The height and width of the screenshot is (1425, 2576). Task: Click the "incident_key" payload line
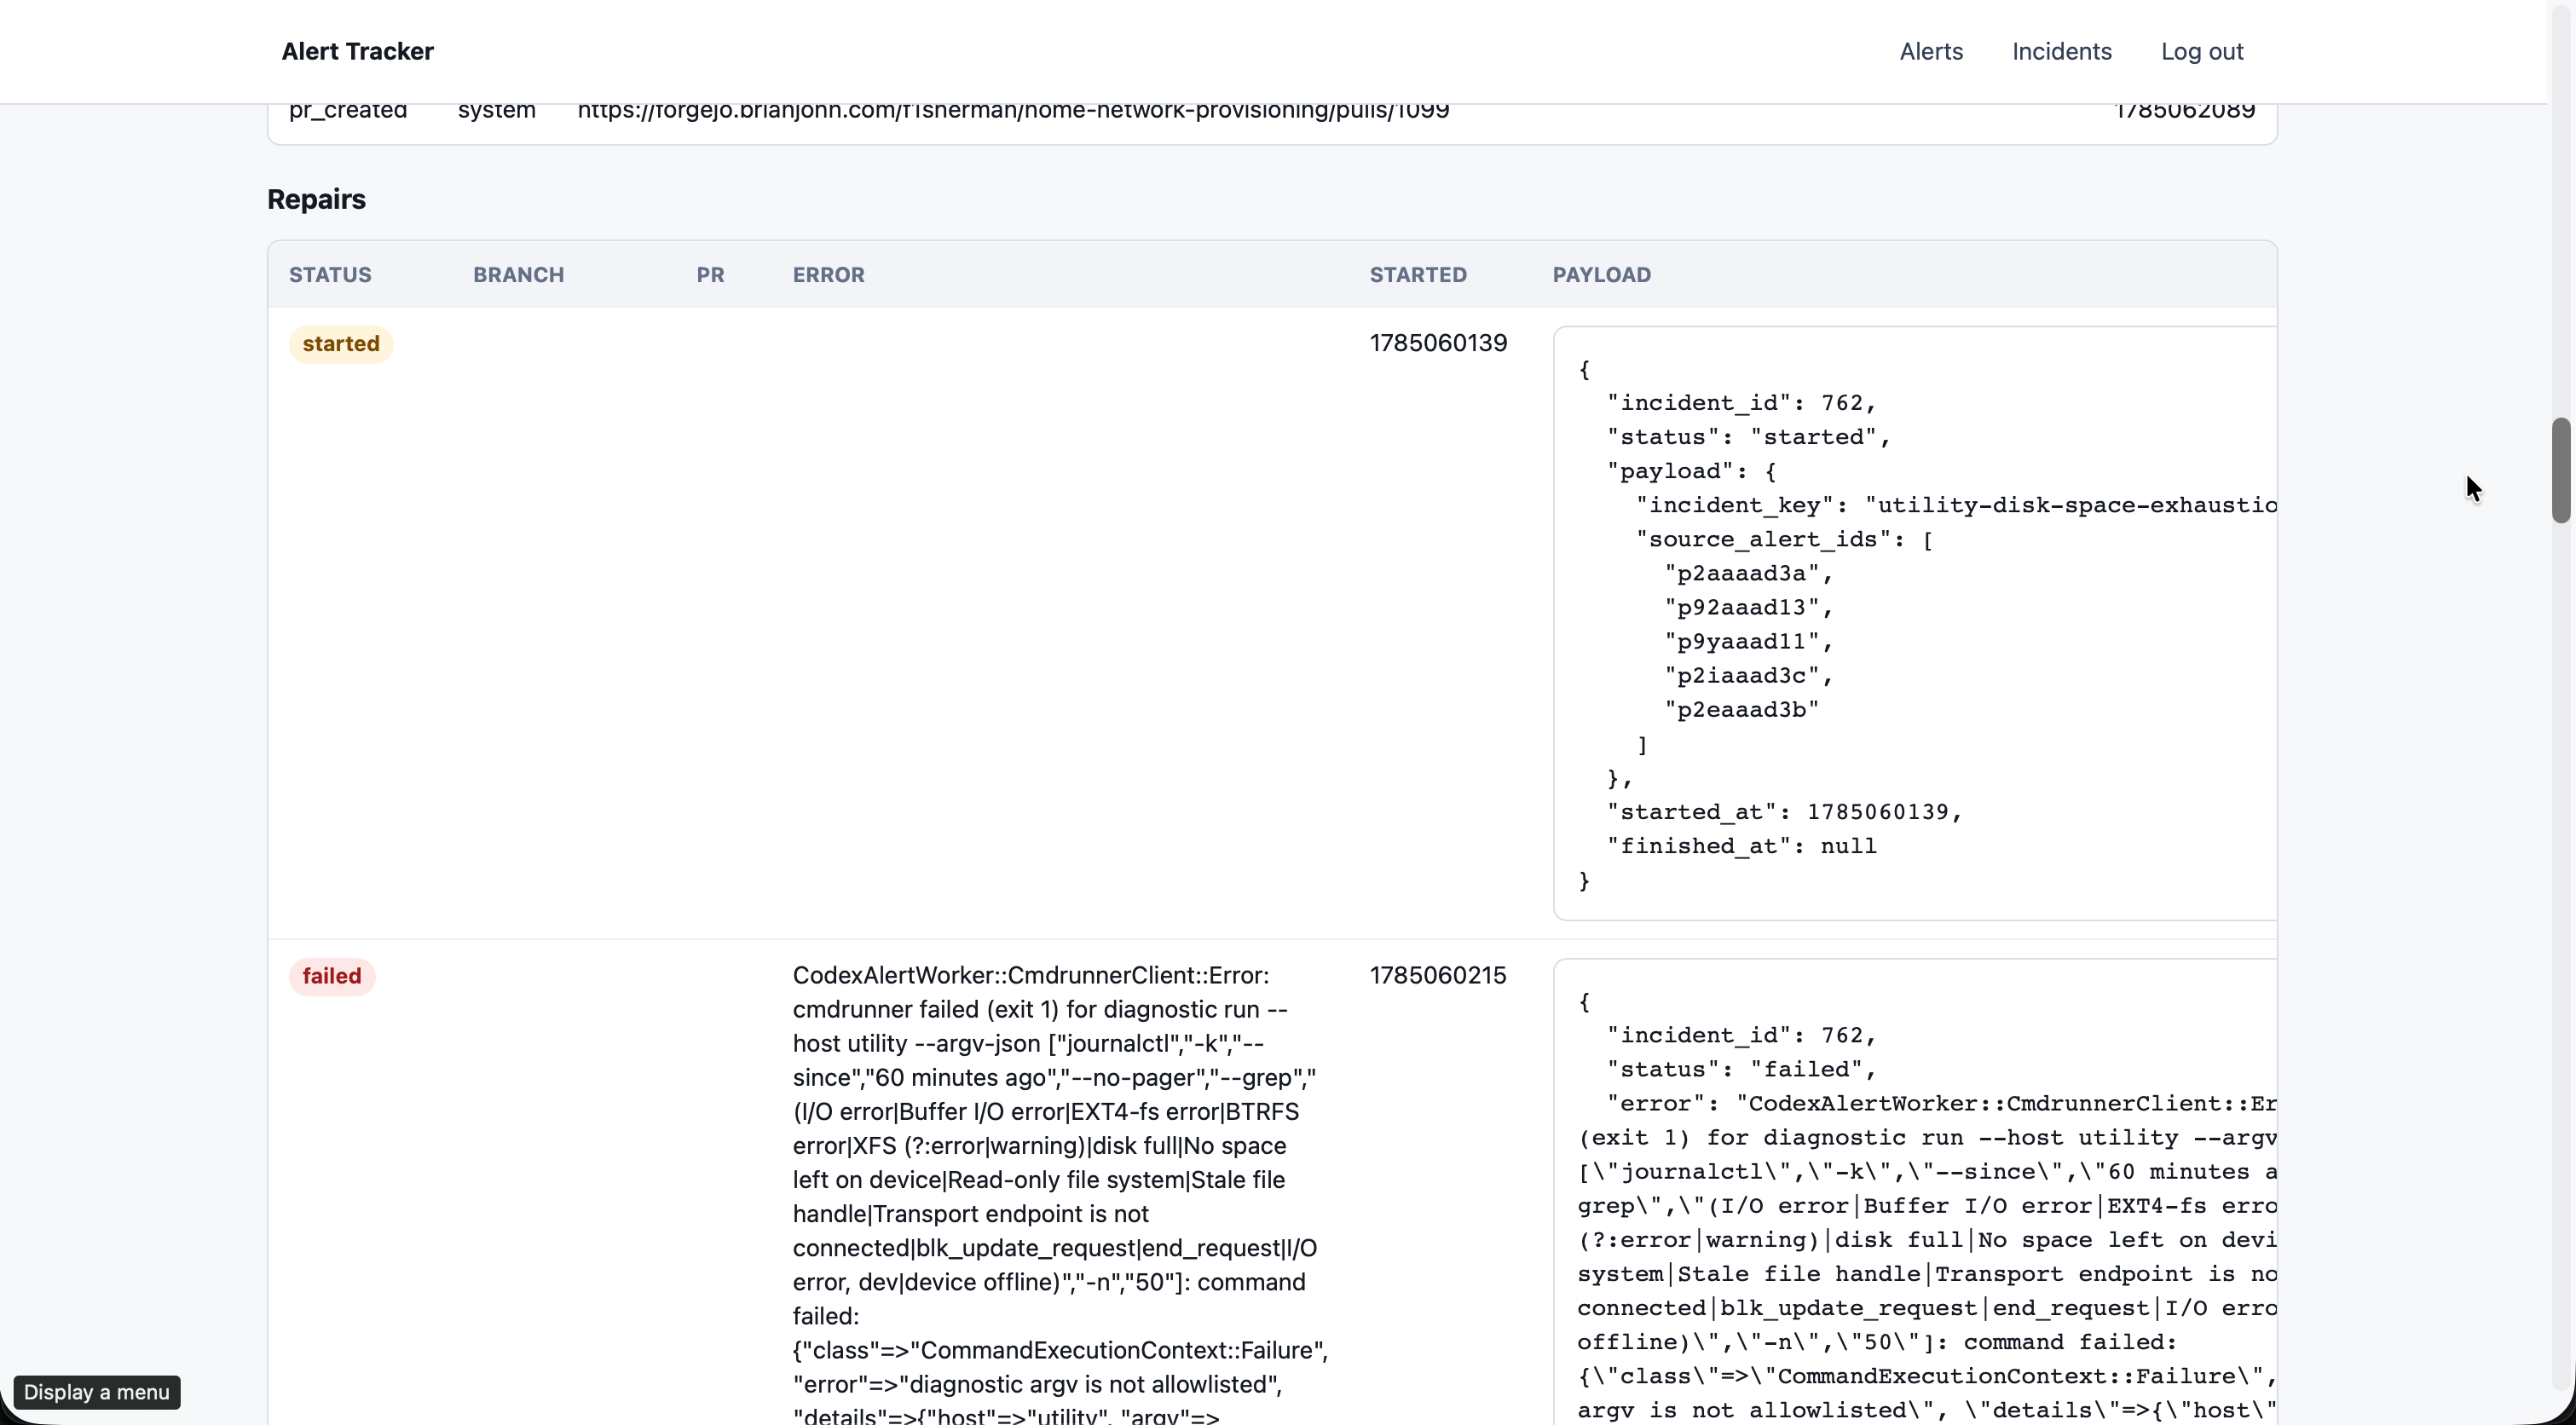(x=1956, y=505)
